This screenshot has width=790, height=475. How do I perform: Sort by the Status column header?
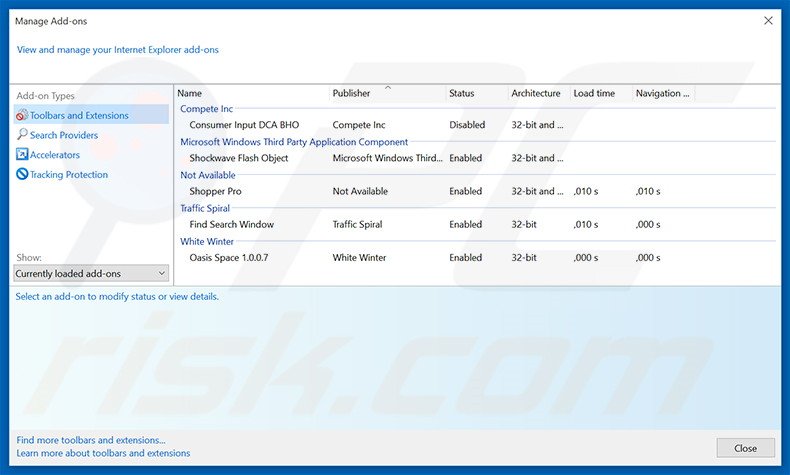coord(462,93)
